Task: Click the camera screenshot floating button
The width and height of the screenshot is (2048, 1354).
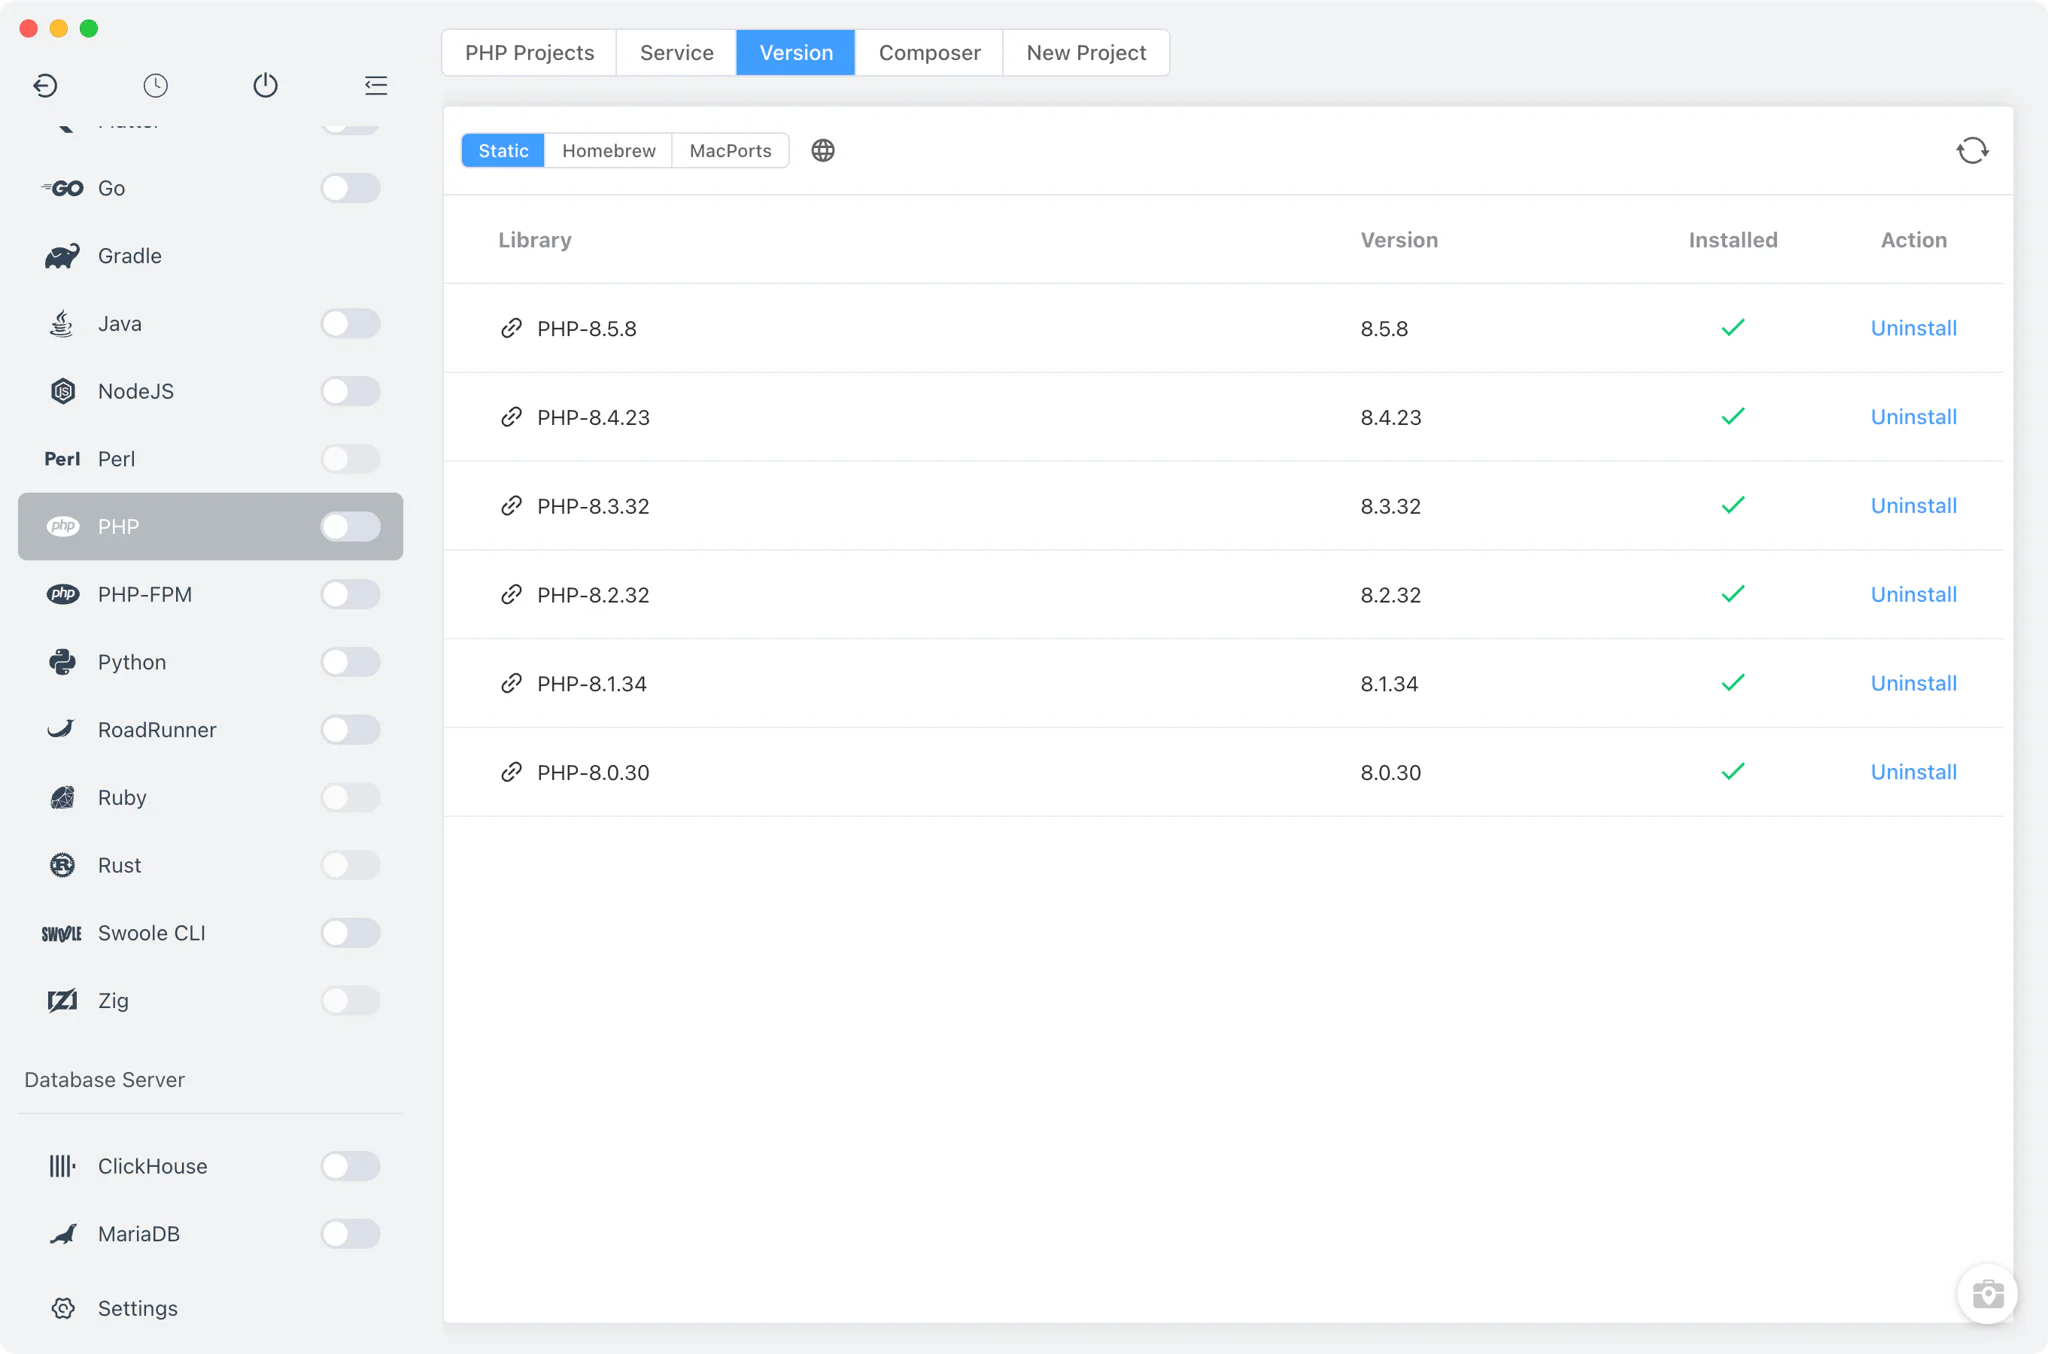Action: tap(1987, 1294)
